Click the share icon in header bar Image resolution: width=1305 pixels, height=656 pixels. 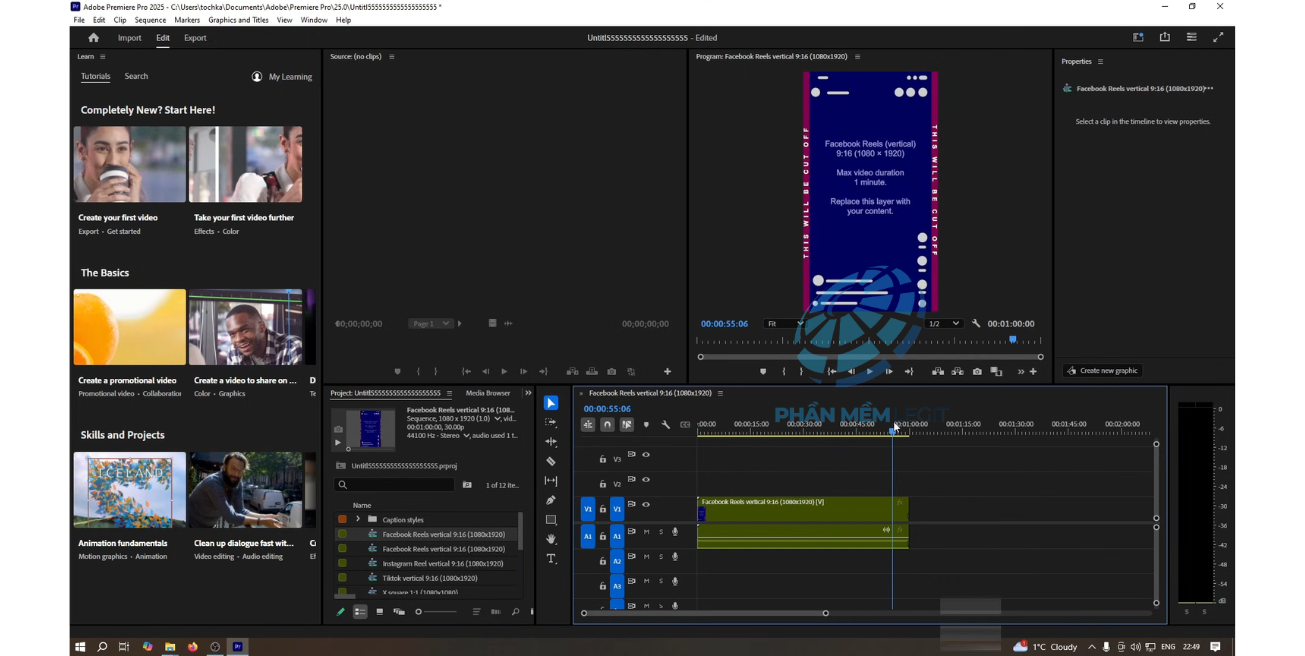pyautogui.click(x=1164, y=38)
